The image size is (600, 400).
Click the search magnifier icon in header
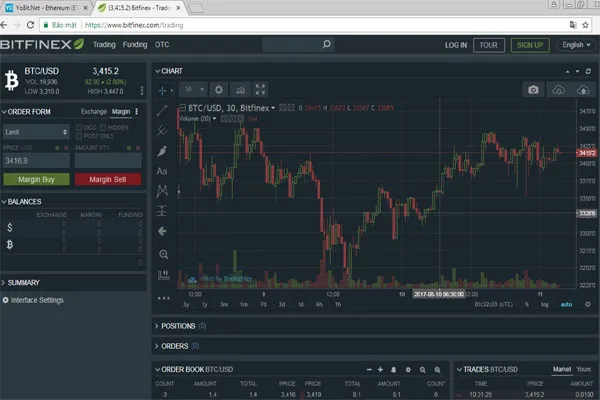326,44
